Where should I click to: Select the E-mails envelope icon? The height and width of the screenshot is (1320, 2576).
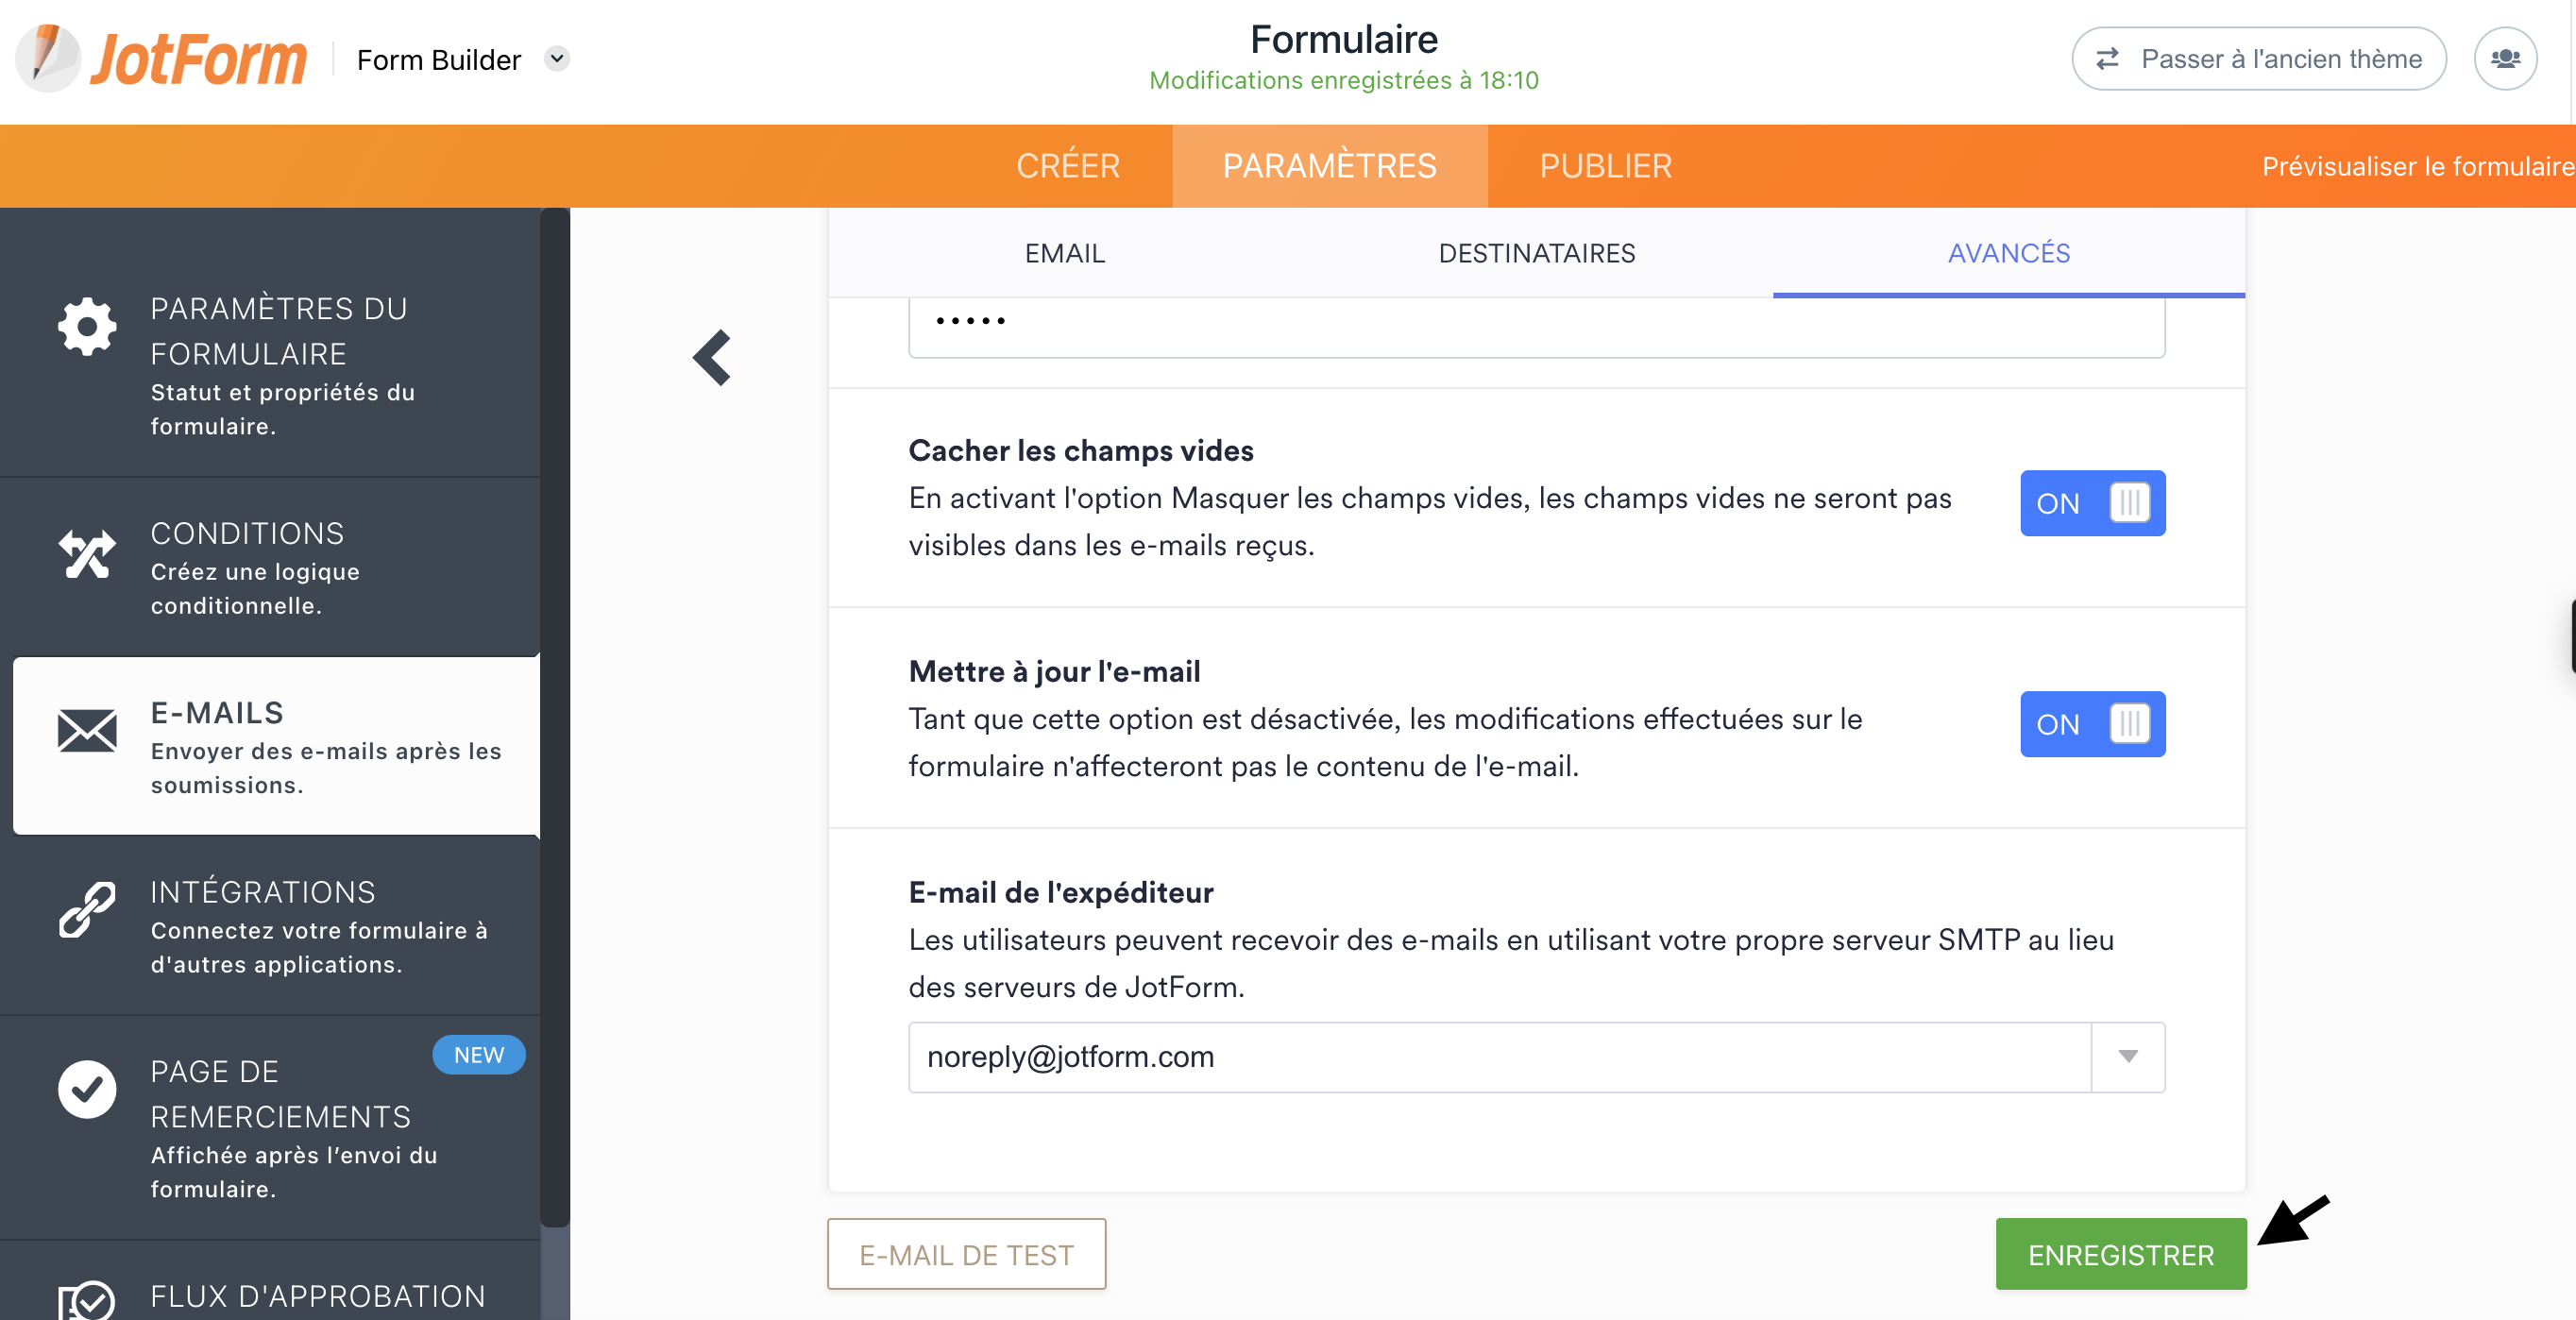(x=87, y=731)
